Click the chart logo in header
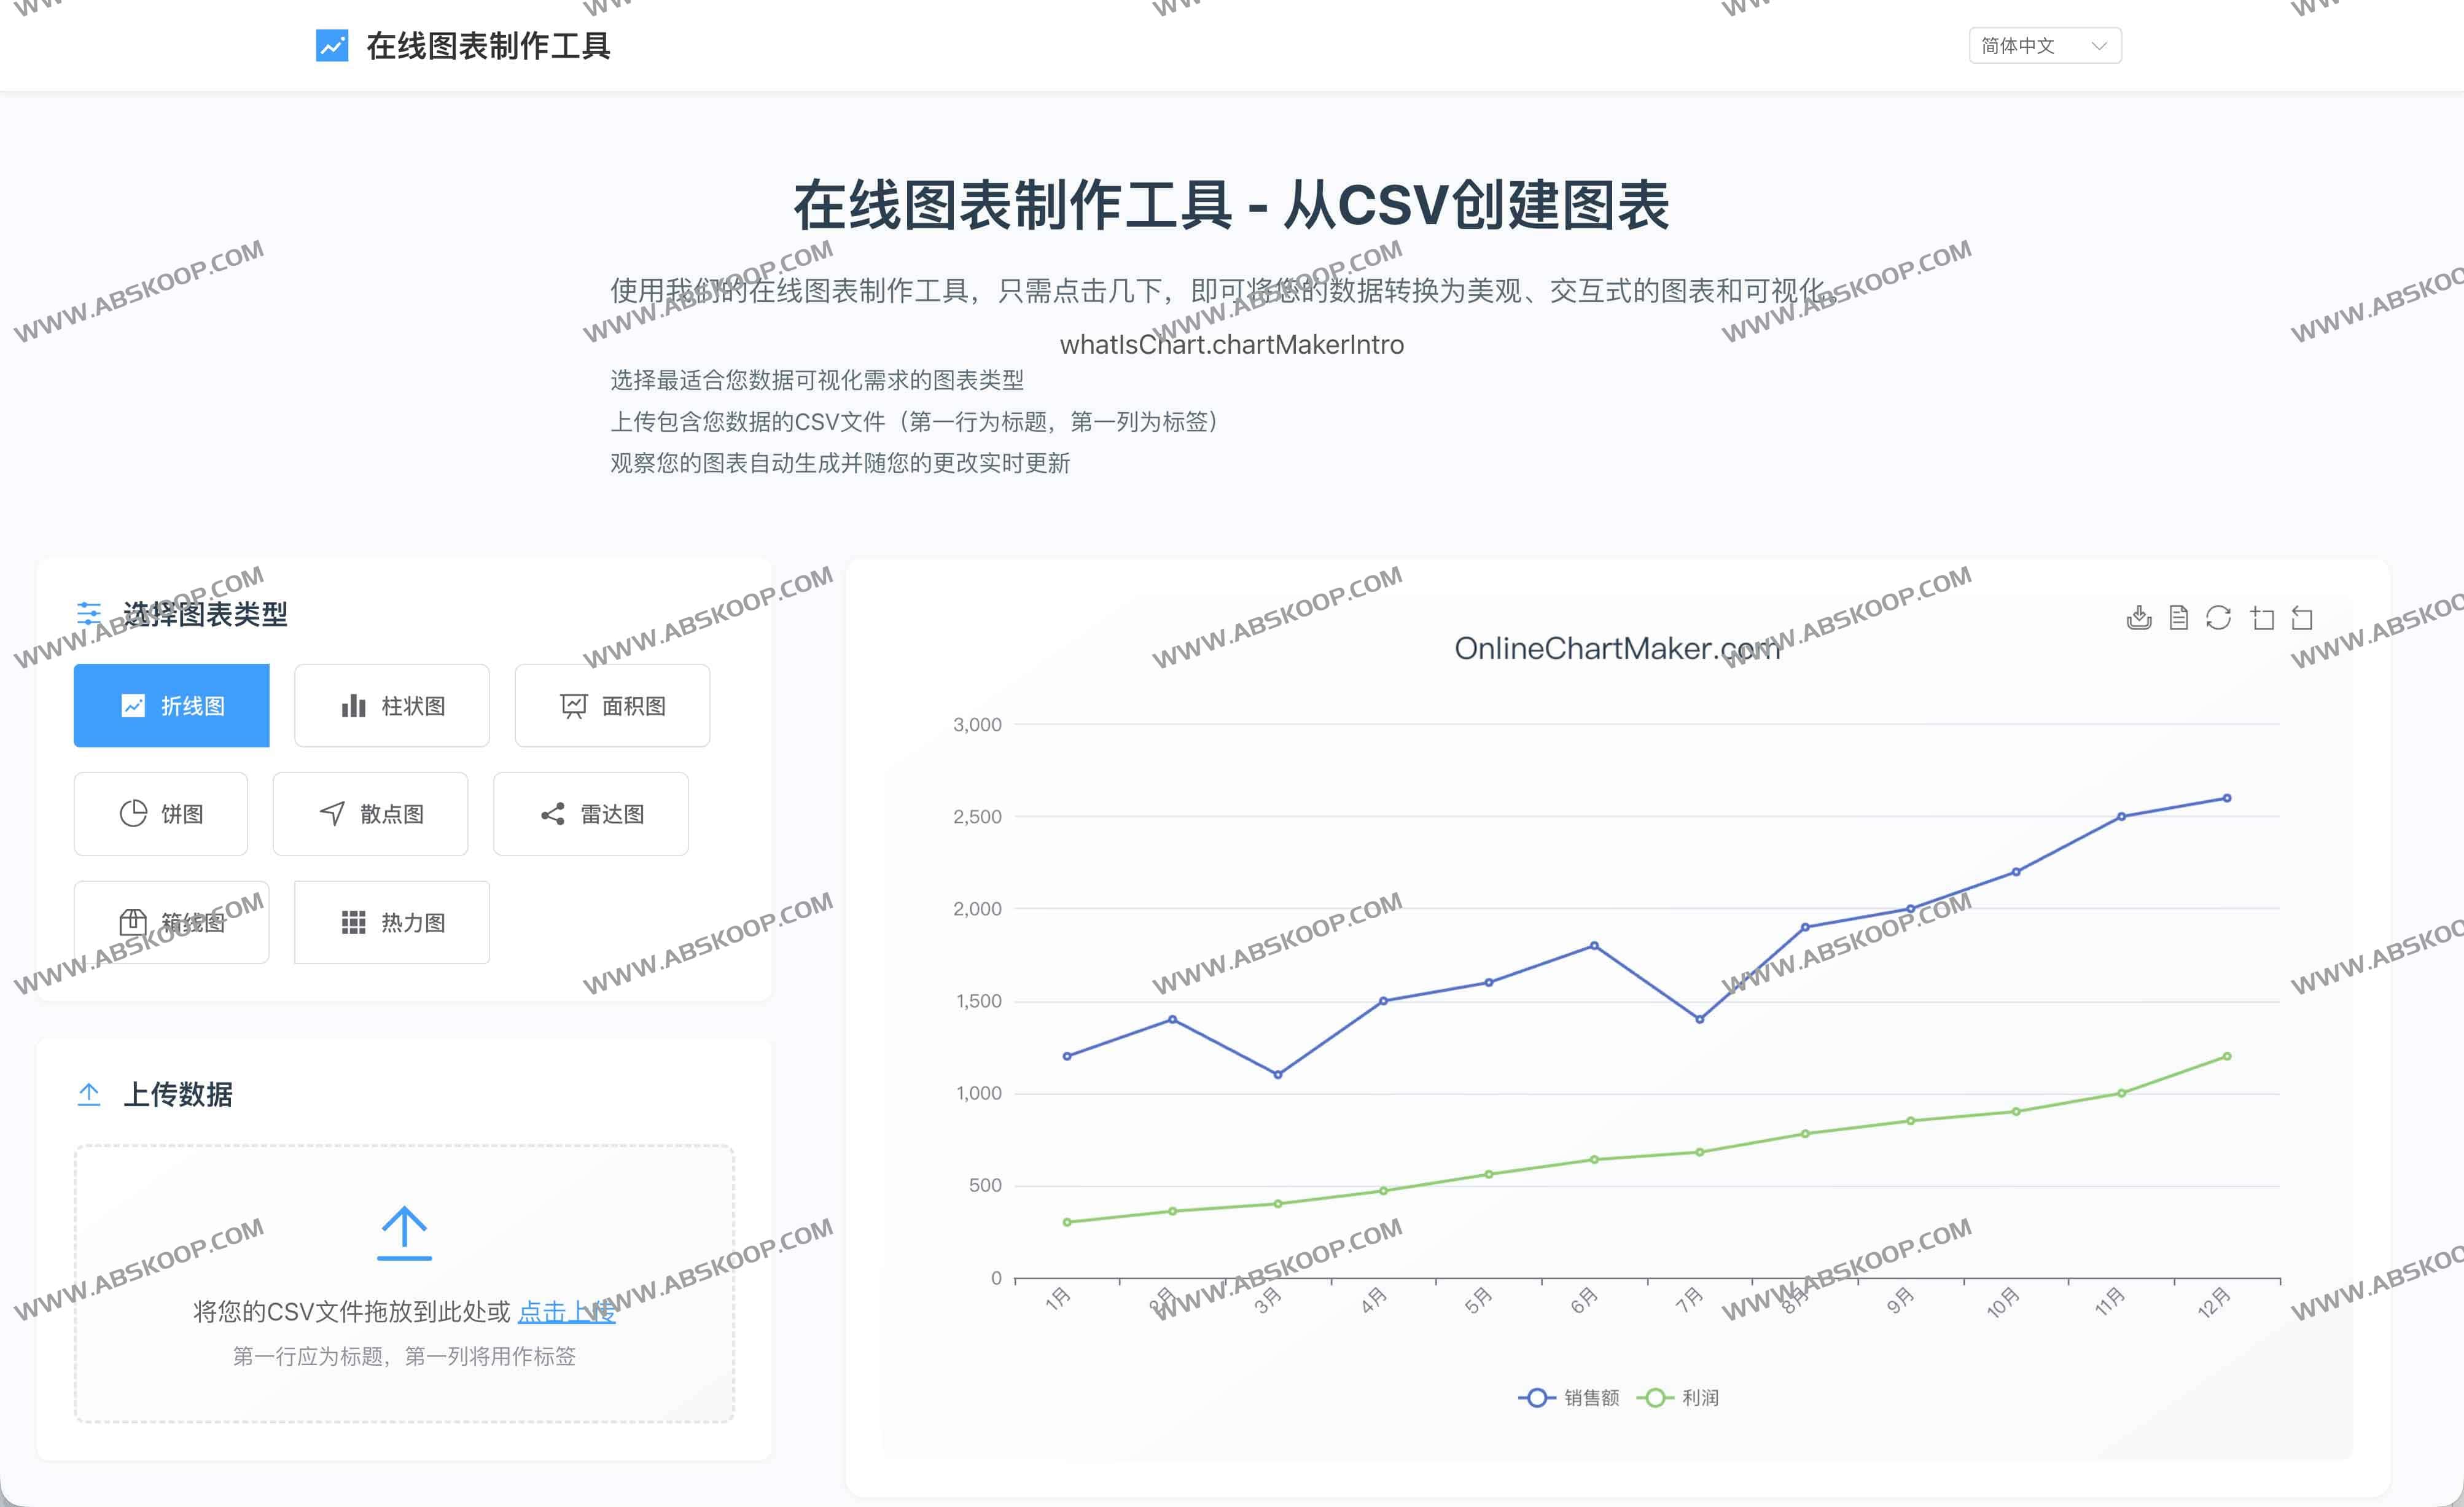Image resolution: width=2464 pixels, height=1507 pixels. [x=332, y=46]
